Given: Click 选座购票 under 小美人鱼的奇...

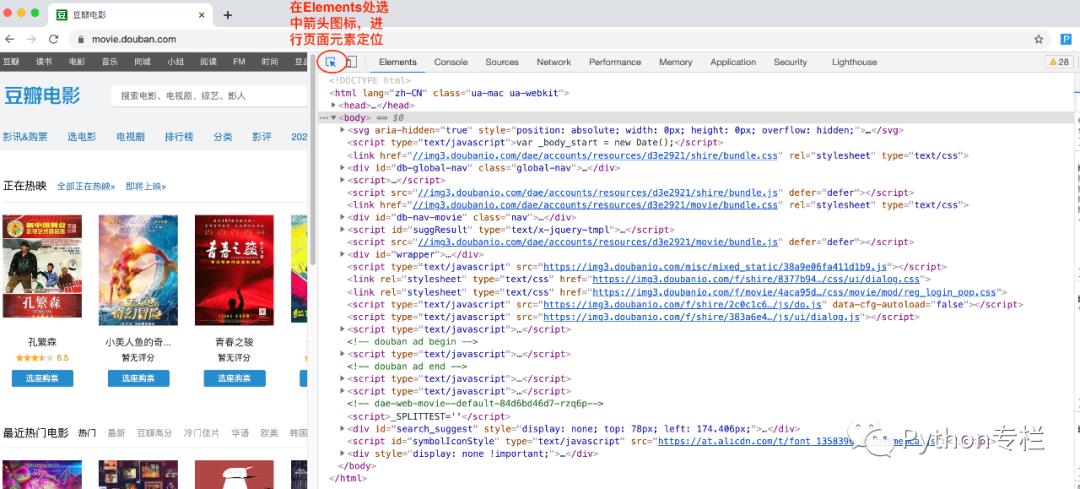Looking at the screenshot, I should (138, 378).
